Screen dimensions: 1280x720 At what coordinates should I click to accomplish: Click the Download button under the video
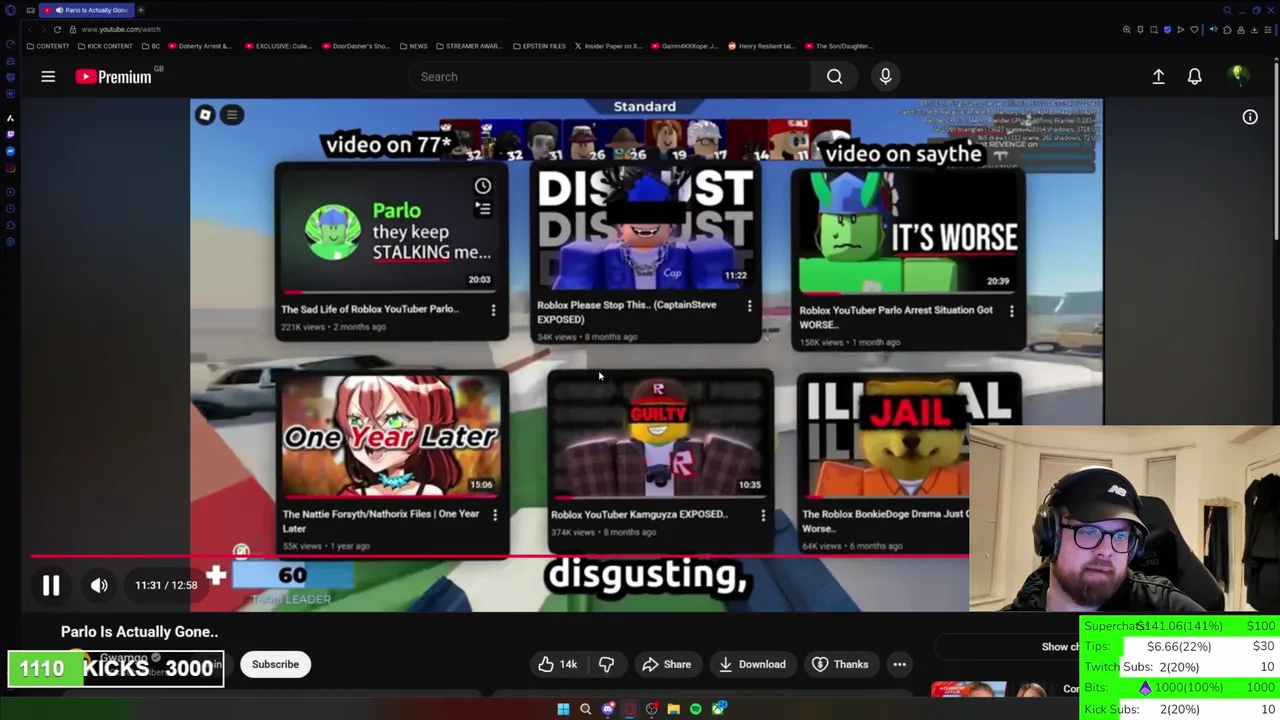click(751, 664)
